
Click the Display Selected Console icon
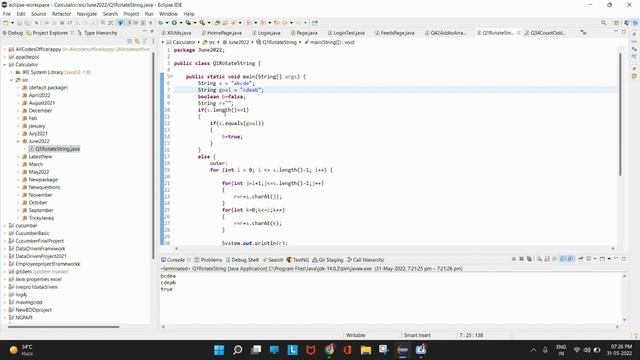(589, 259)
